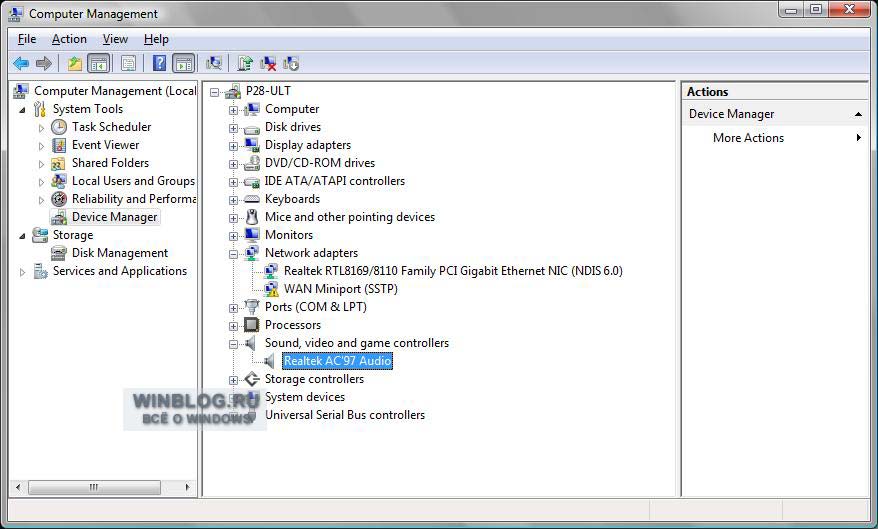Click the Up One Level folder icon

pyautogui.click(x=74, y=63)
